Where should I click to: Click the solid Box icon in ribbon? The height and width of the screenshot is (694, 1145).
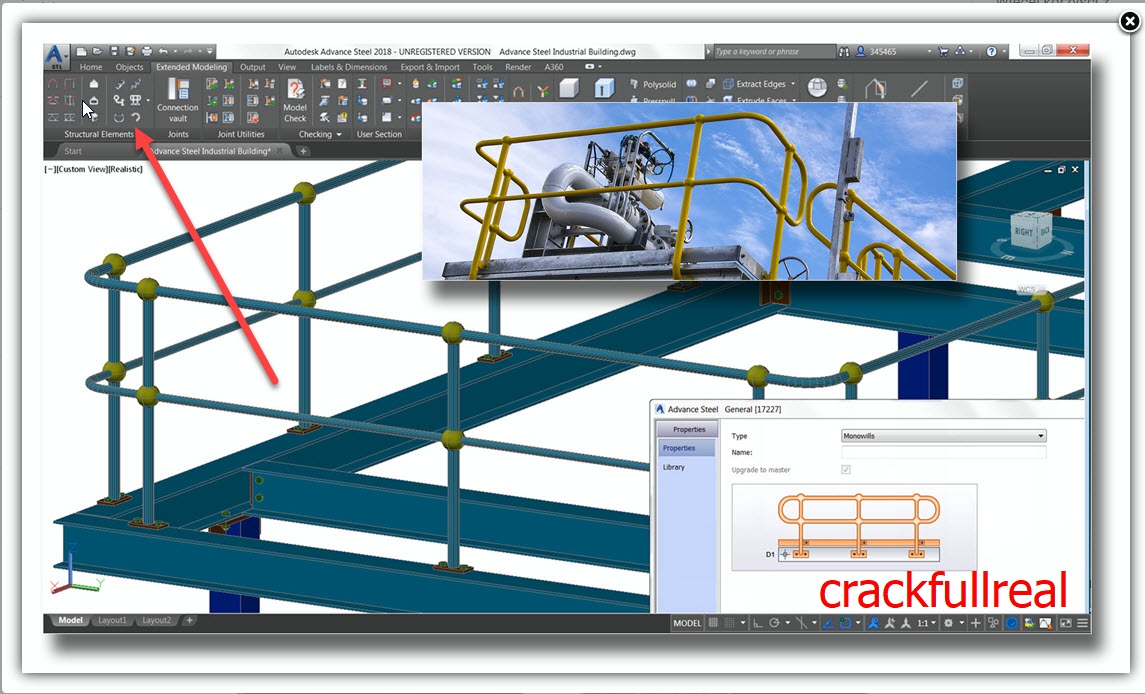[569, 89]
